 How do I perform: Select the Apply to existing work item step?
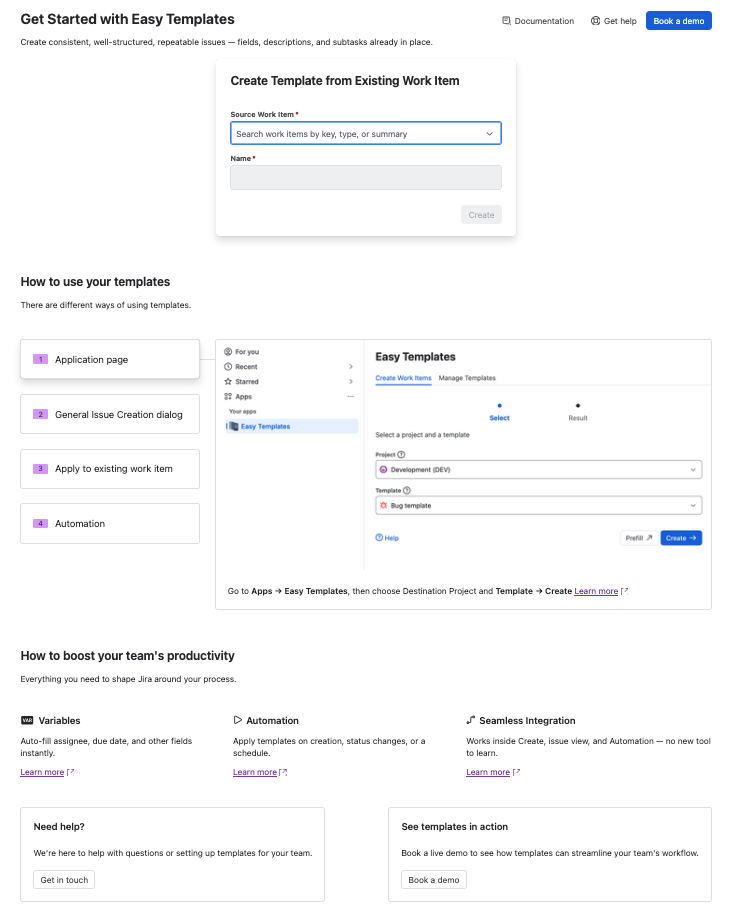tap(110, 469)
